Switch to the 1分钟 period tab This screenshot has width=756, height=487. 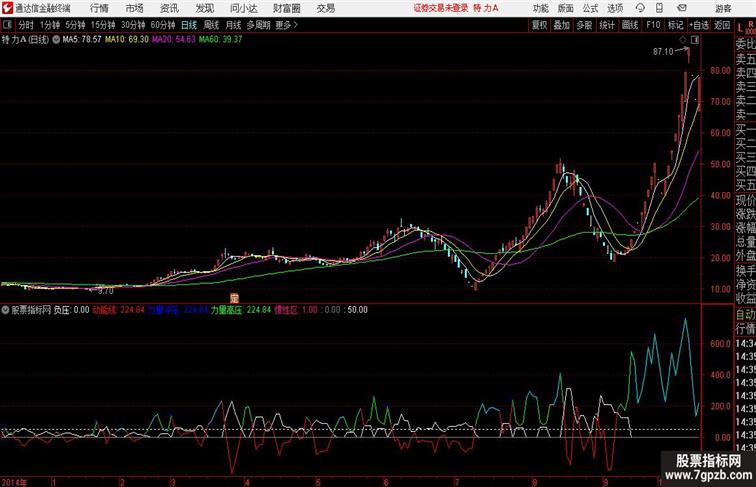(x=50, y=25)
